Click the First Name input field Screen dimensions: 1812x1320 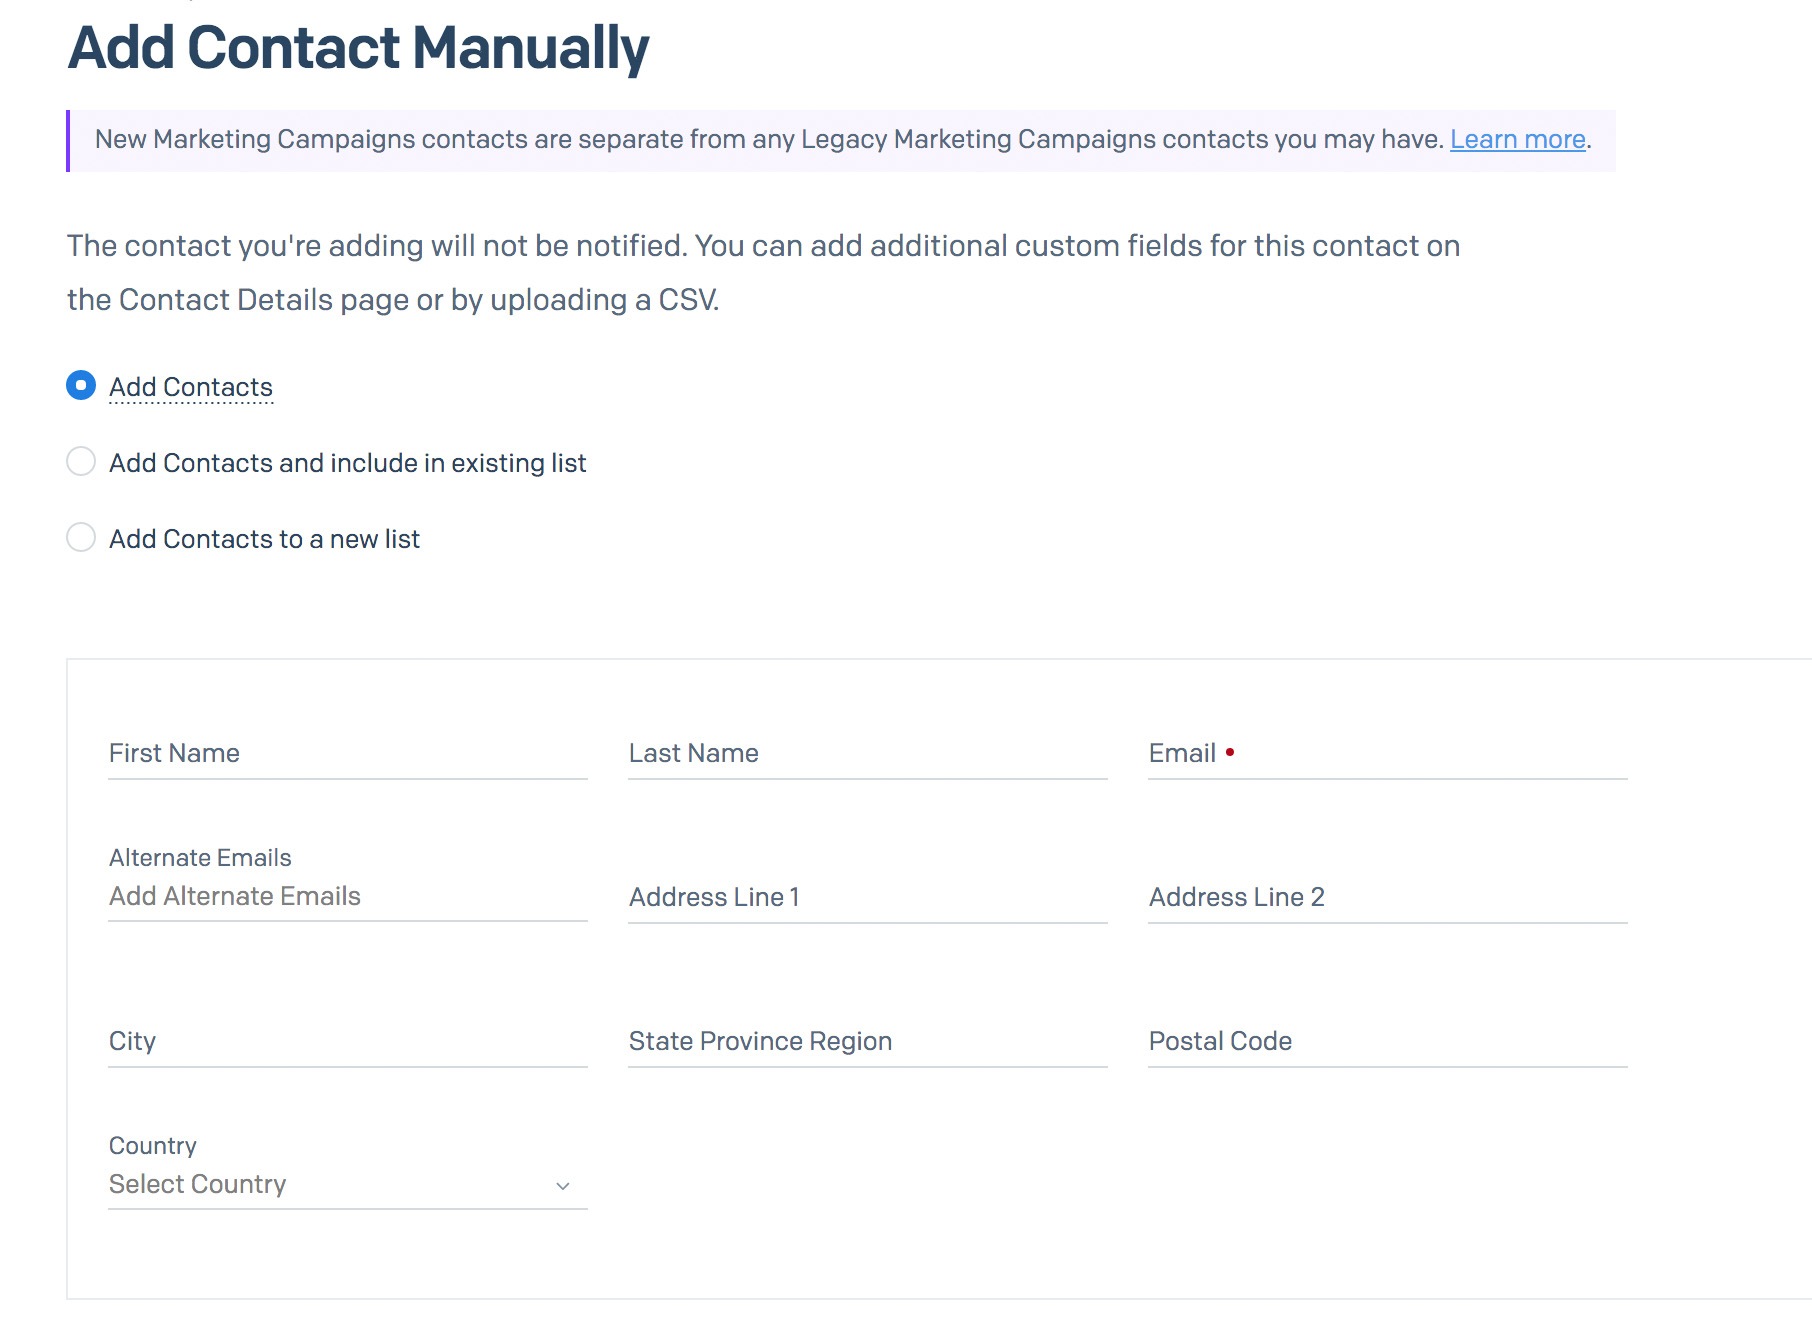point(347,754)
